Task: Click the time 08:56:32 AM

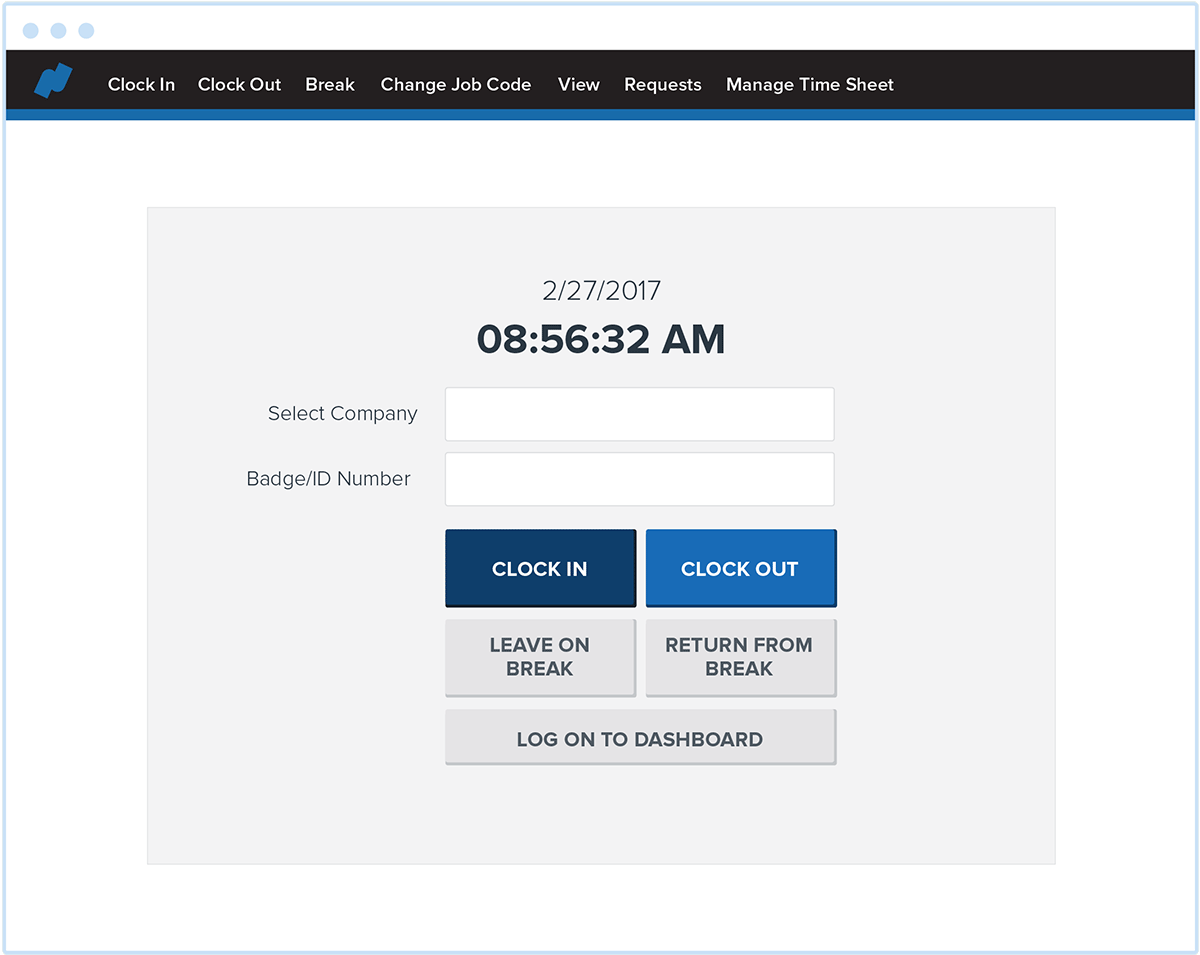Action: tap(601, 339)
